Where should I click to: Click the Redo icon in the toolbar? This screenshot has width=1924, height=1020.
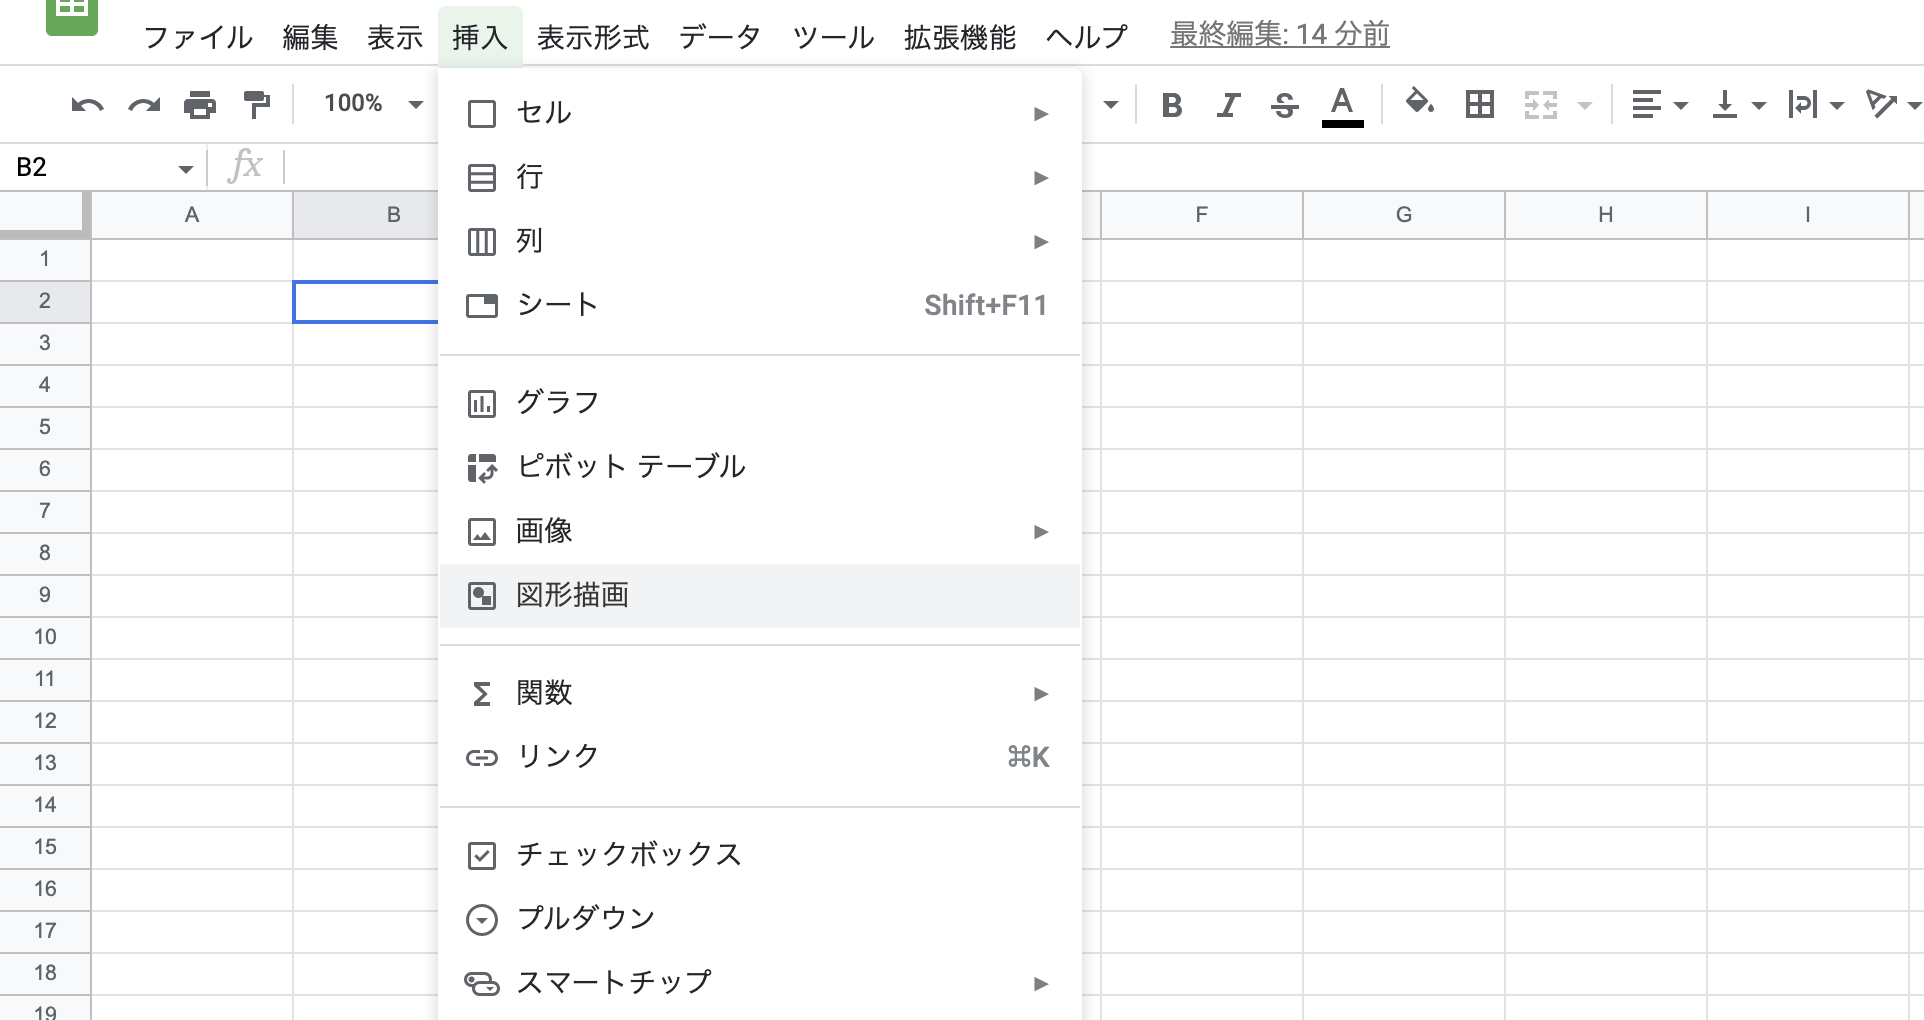[142, 103]
